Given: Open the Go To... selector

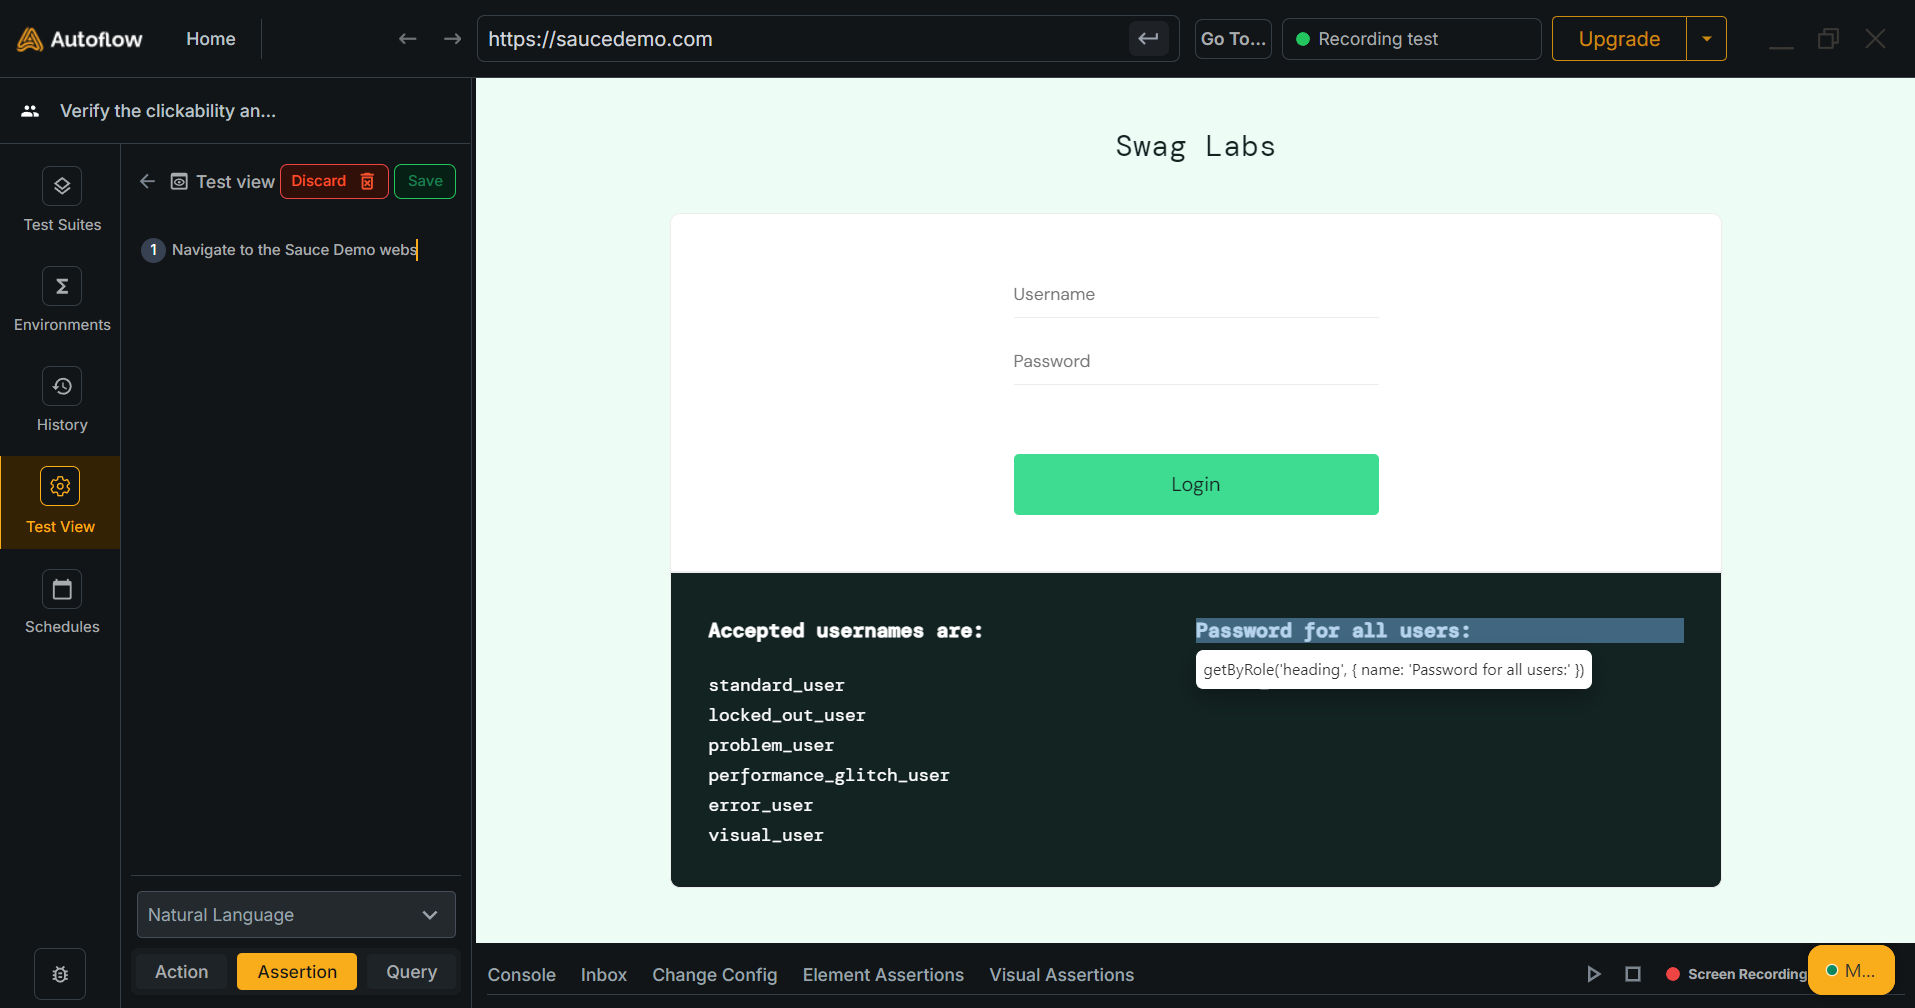Looking at the screenshot, I should 1233,39.
